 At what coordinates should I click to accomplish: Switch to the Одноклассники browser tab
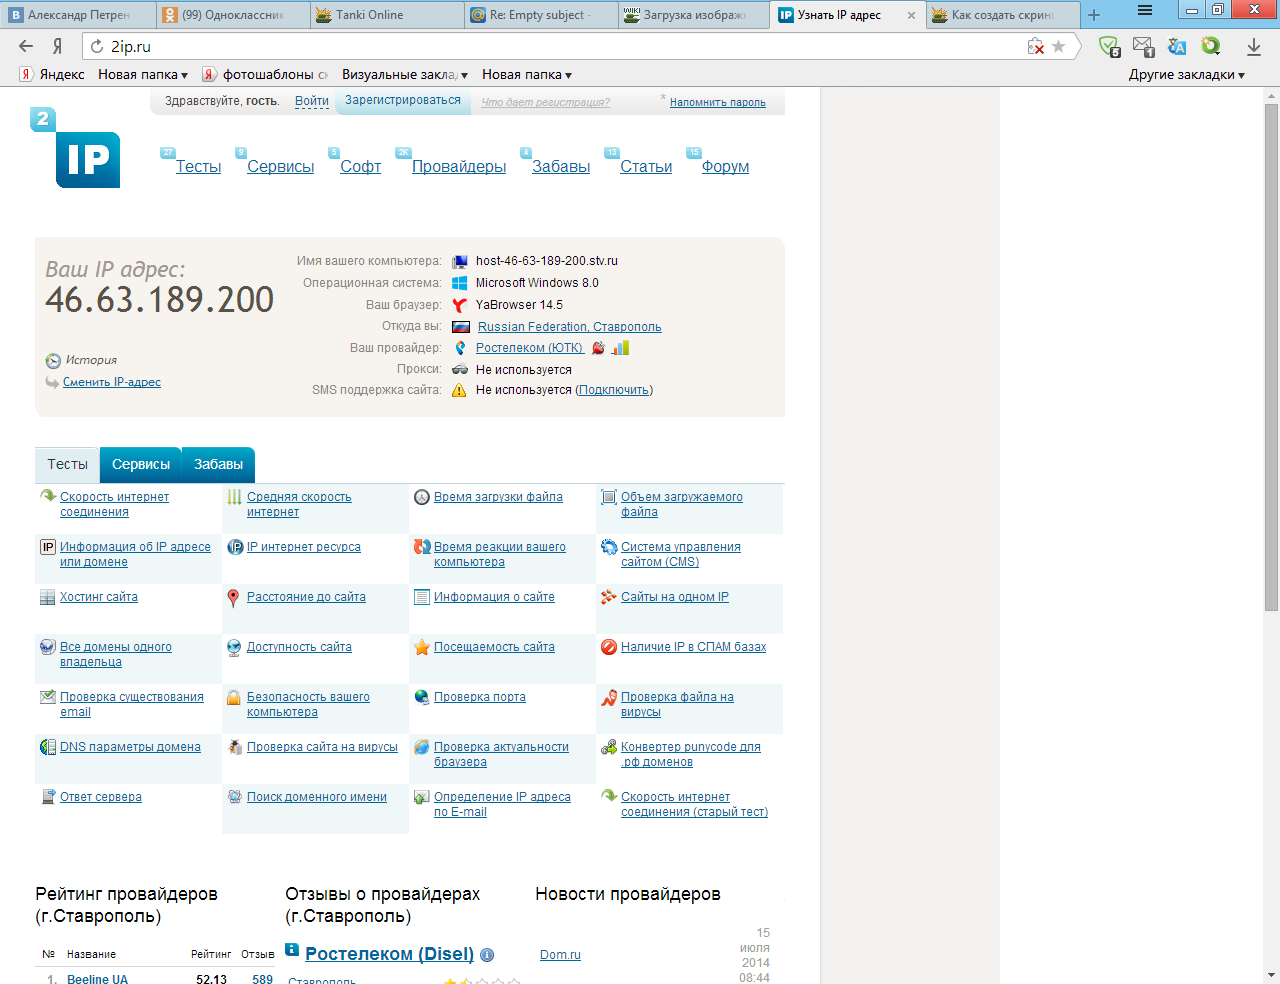click(232, 15)
